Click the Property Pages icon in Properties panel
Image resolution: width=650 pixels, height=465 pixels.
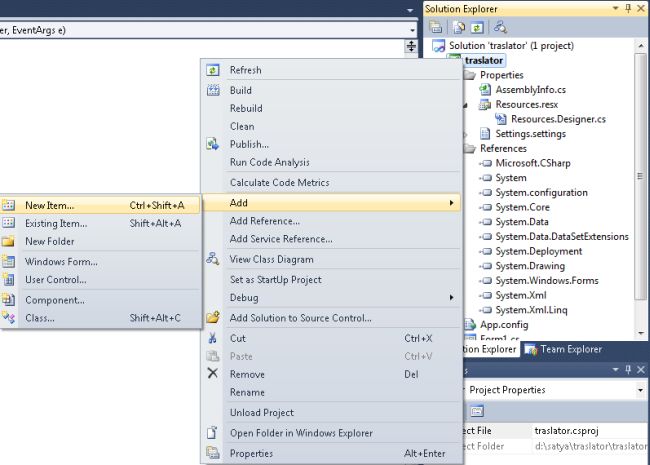477,411
